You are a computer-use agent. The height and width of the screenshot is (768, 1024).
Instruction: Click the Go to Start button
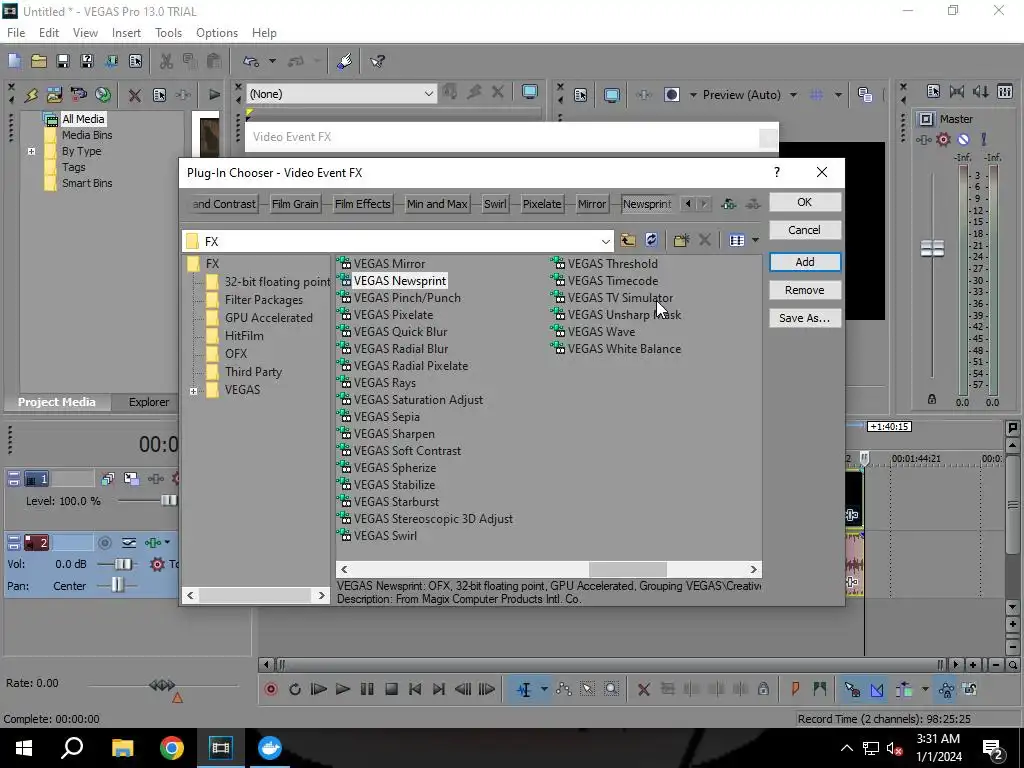point(415,689)
